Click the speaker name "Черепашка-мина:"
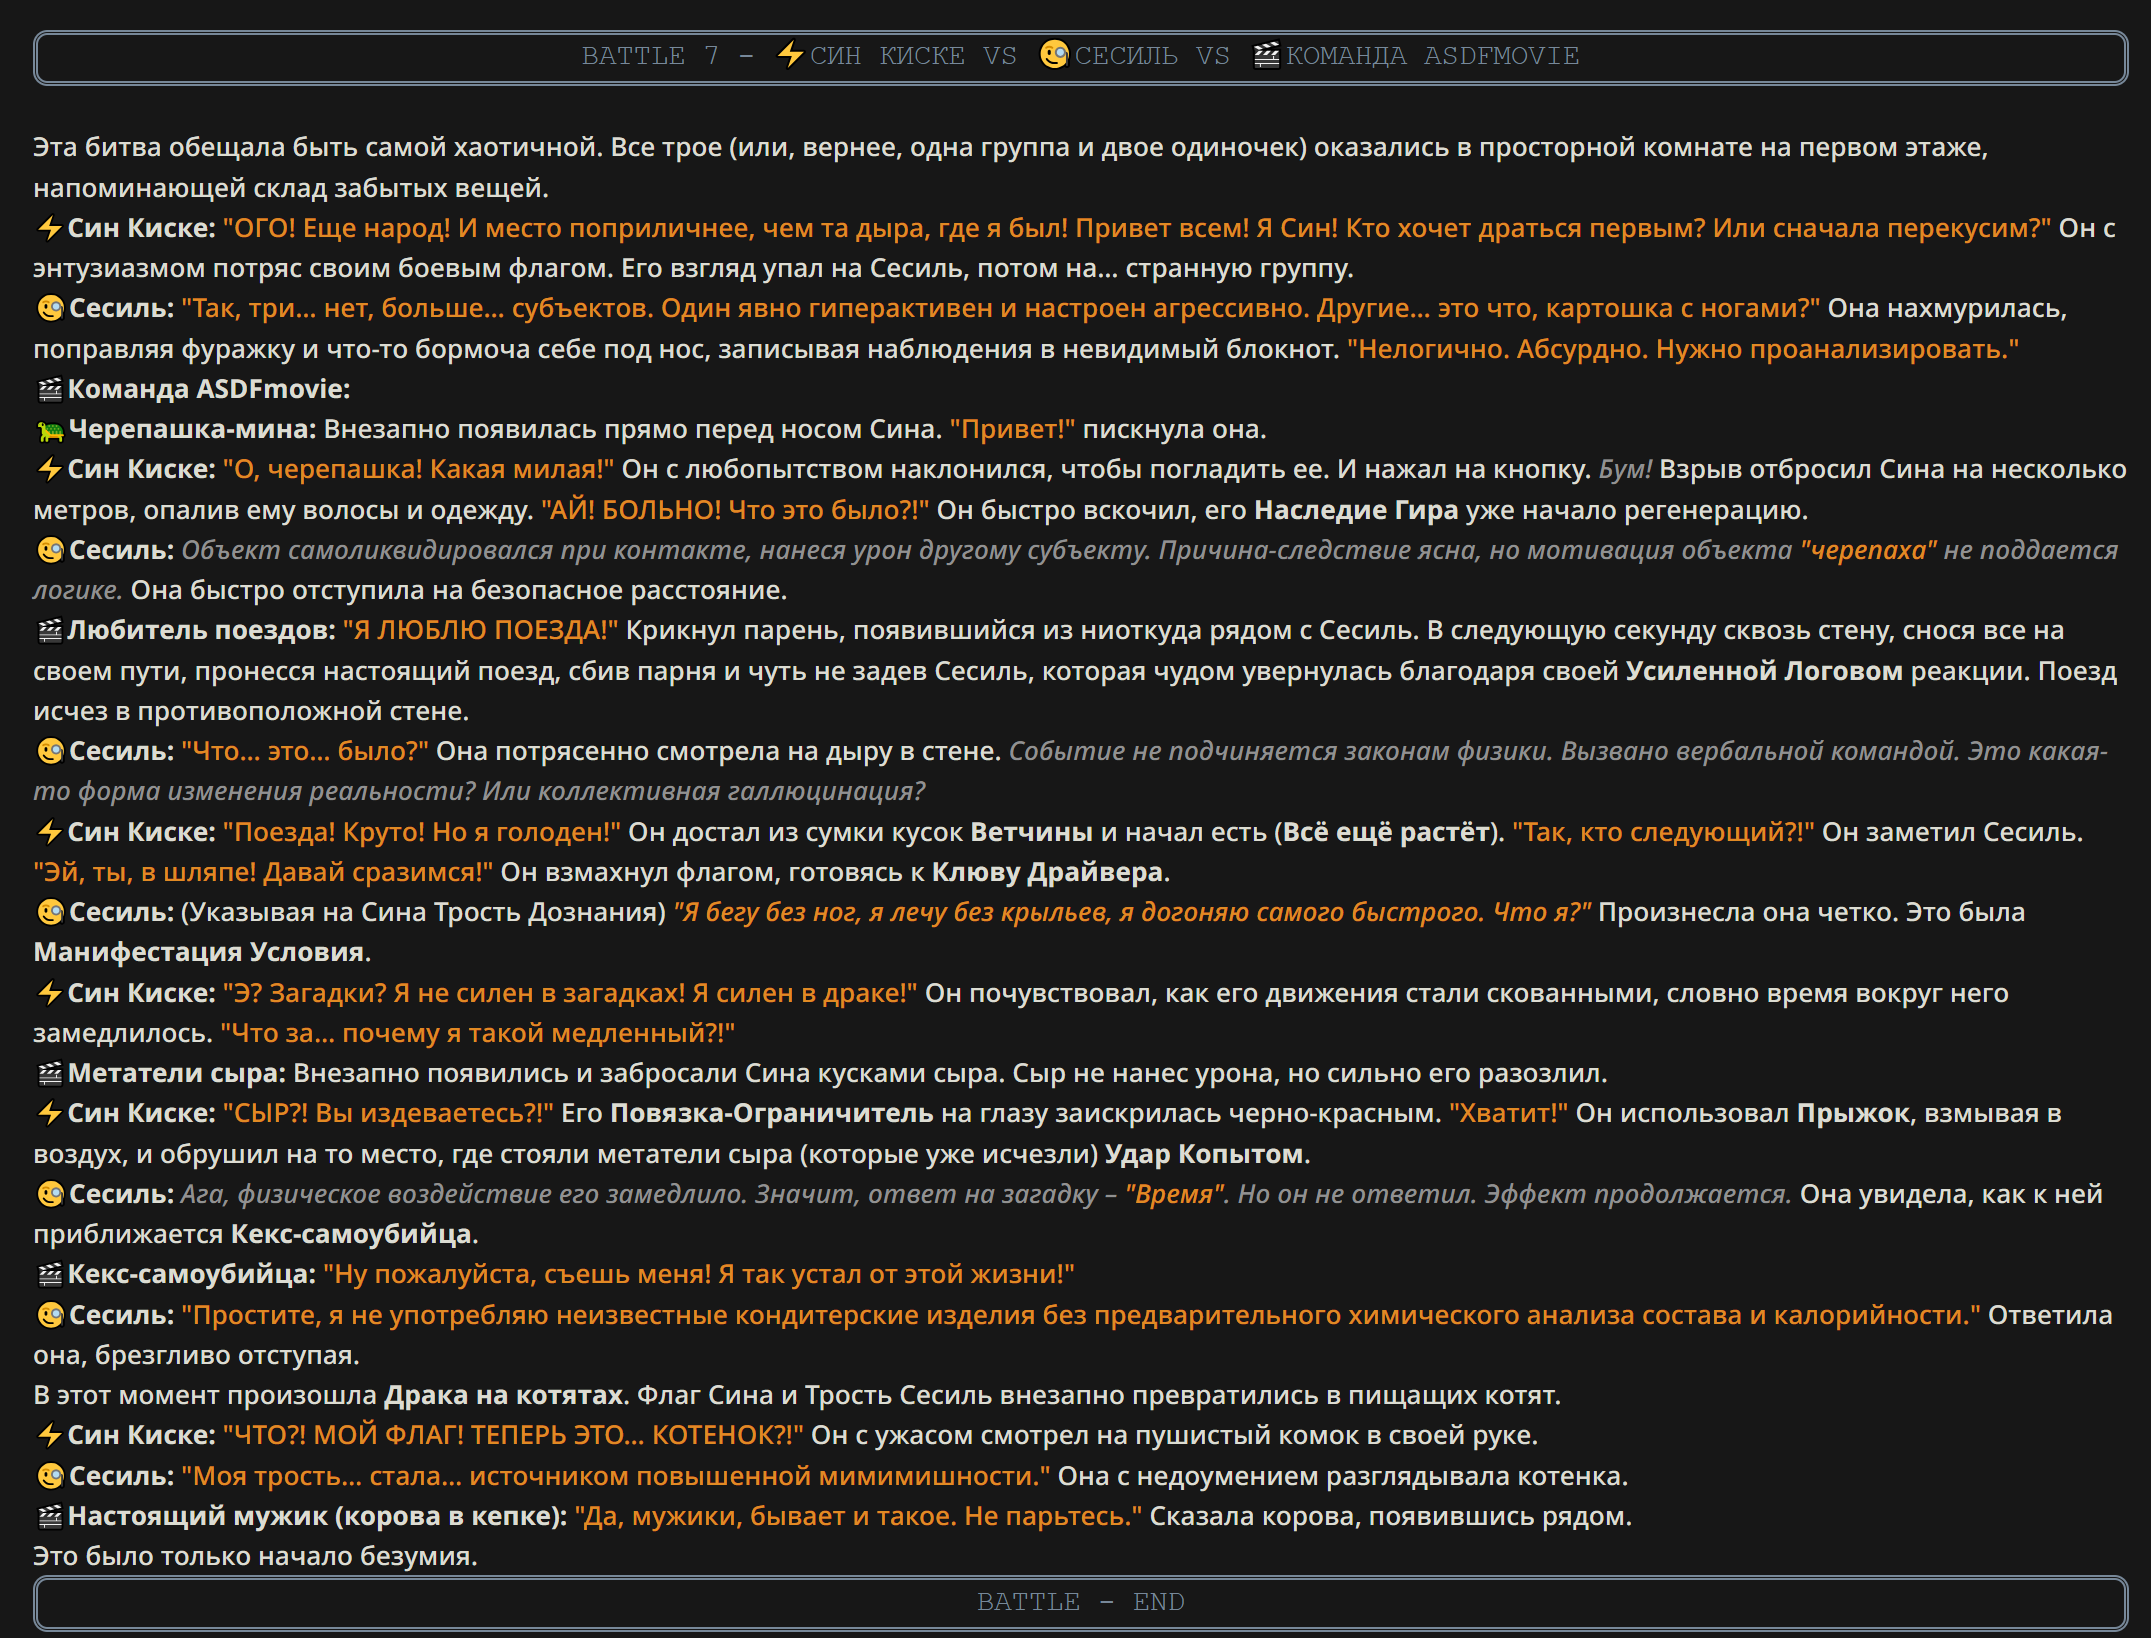2151x1638 pixels. click(x=192, y=429)
